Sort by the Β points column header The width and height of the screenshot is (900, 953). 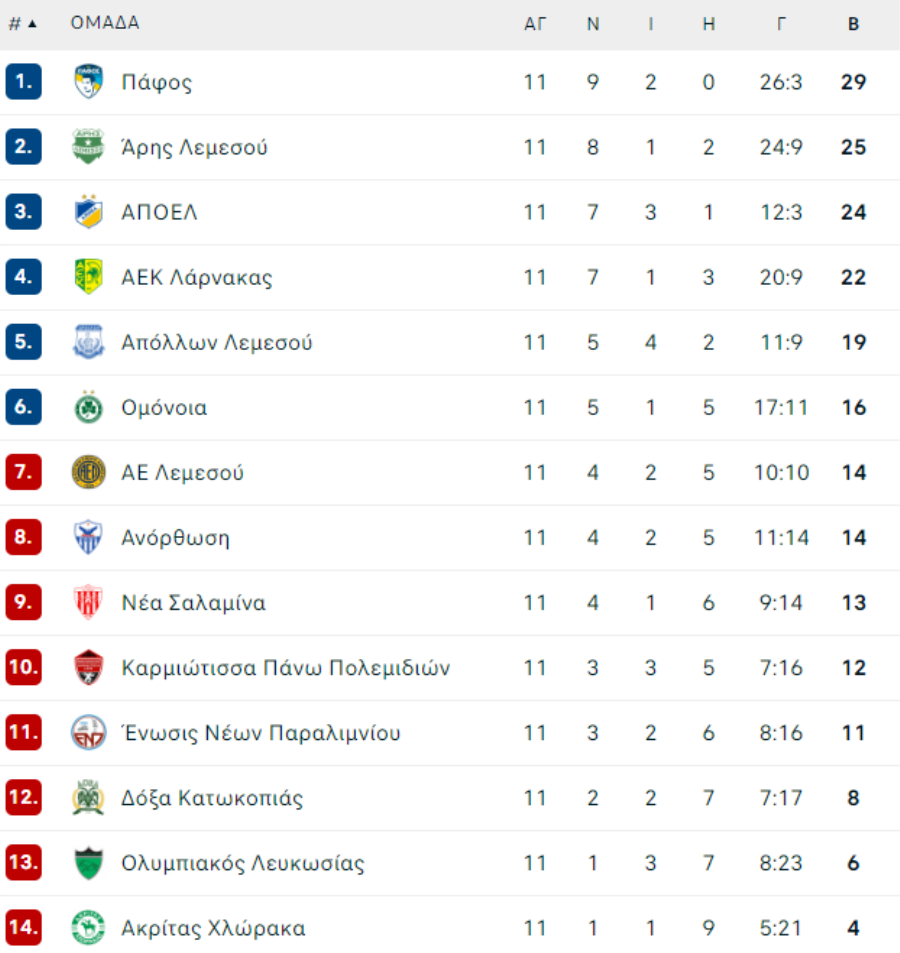[x=853, y=24]
